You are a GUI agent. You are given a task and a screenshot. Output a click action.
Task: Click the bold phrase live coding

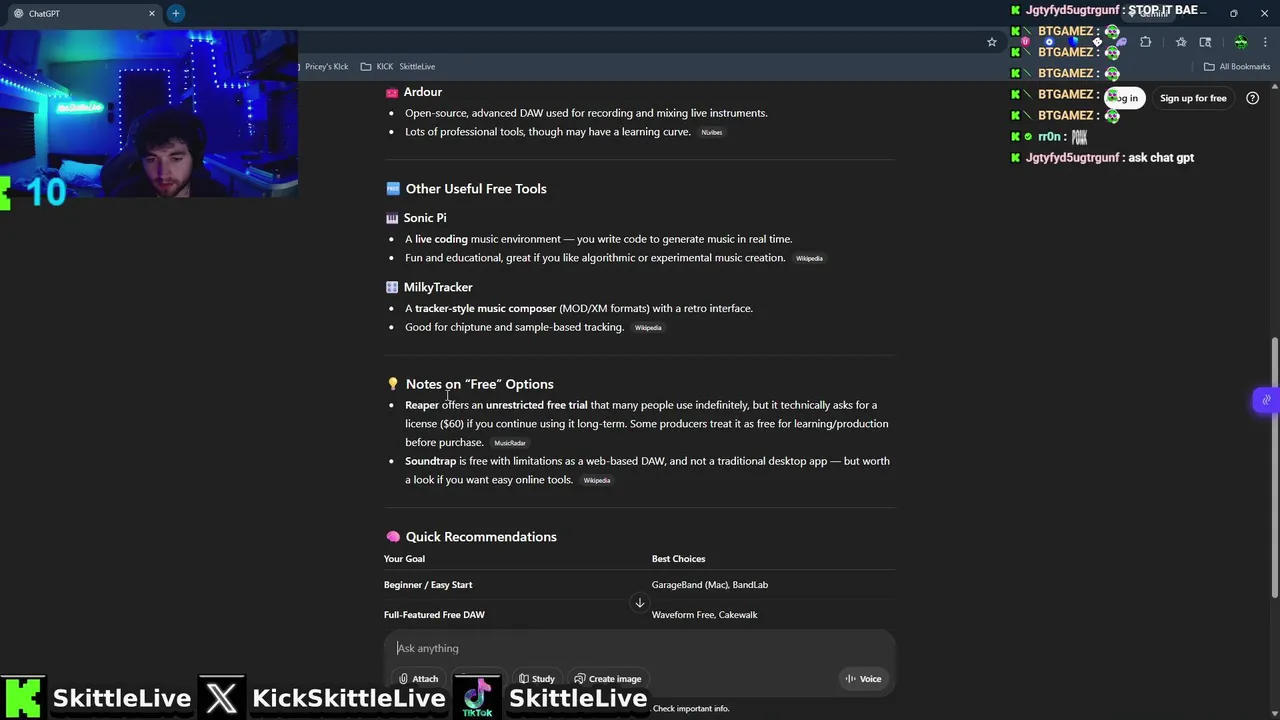(x=441, y=239)
